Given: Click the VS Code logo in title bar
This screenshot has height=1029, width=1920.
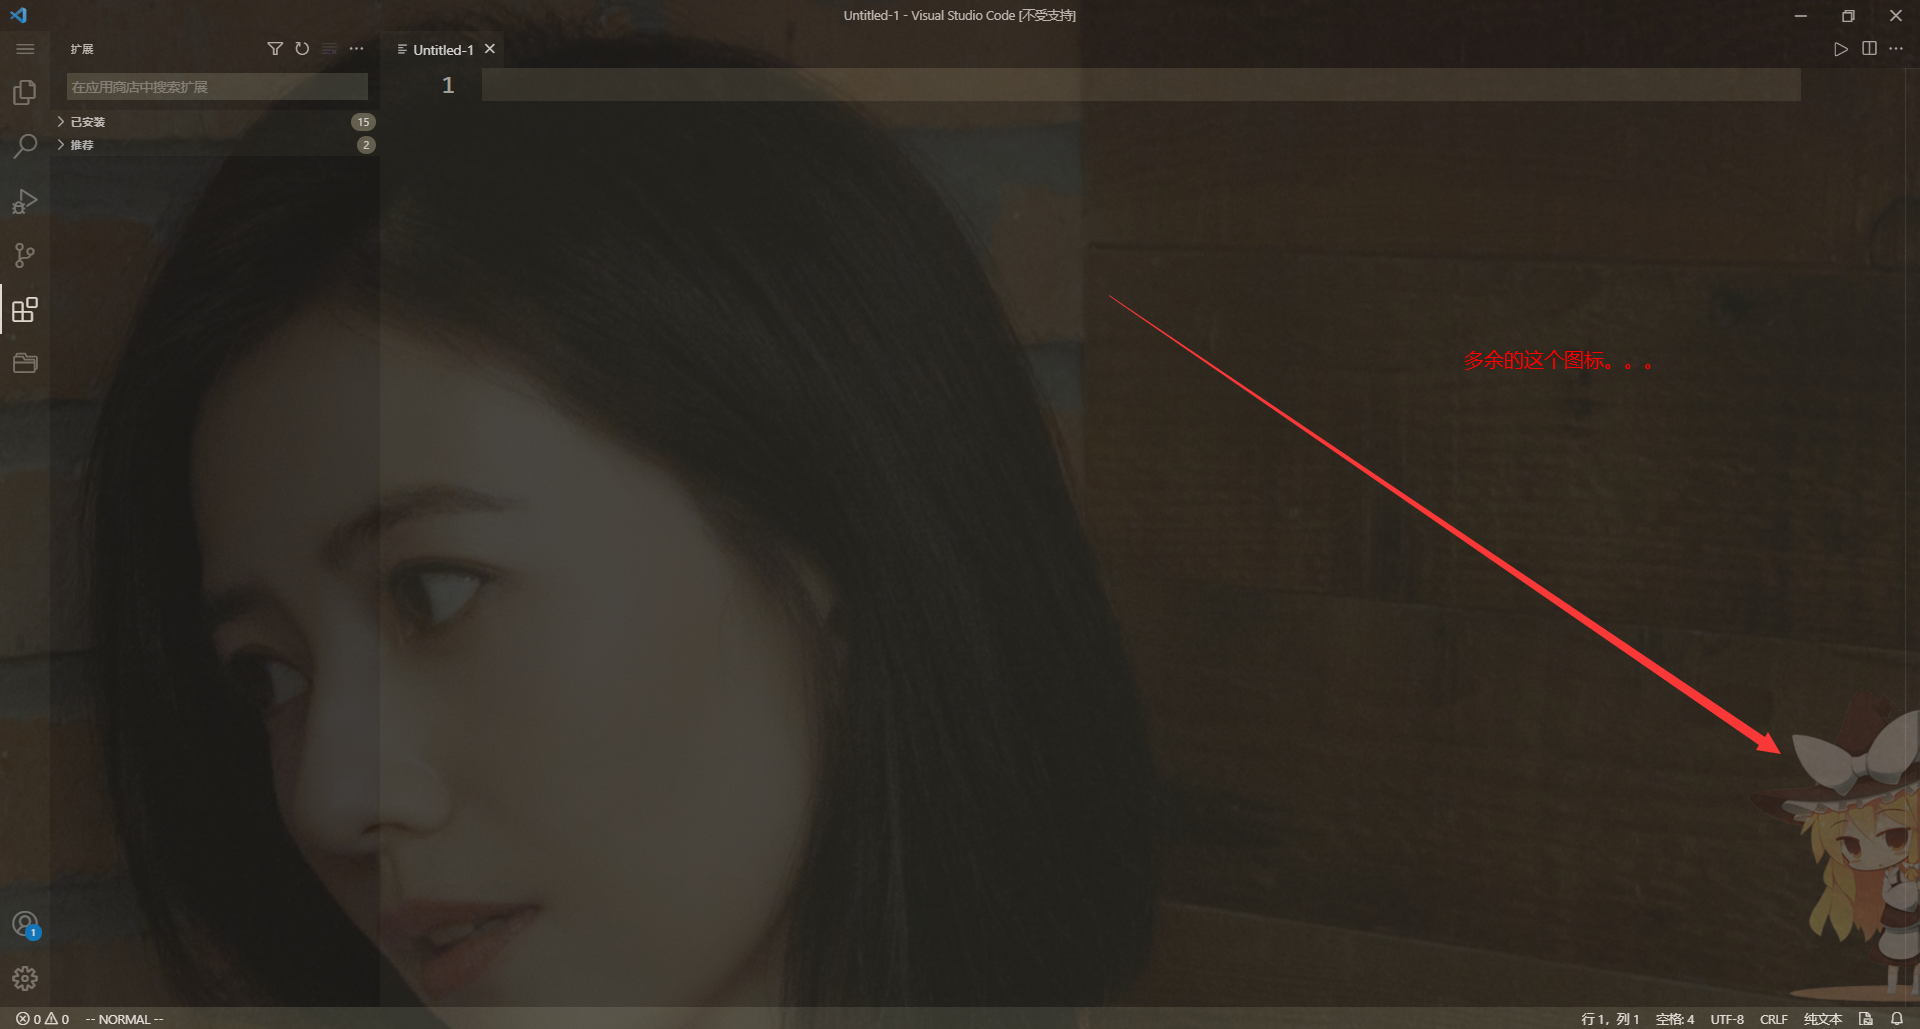Looking at the screenshot, I should [x=19, y=15].
